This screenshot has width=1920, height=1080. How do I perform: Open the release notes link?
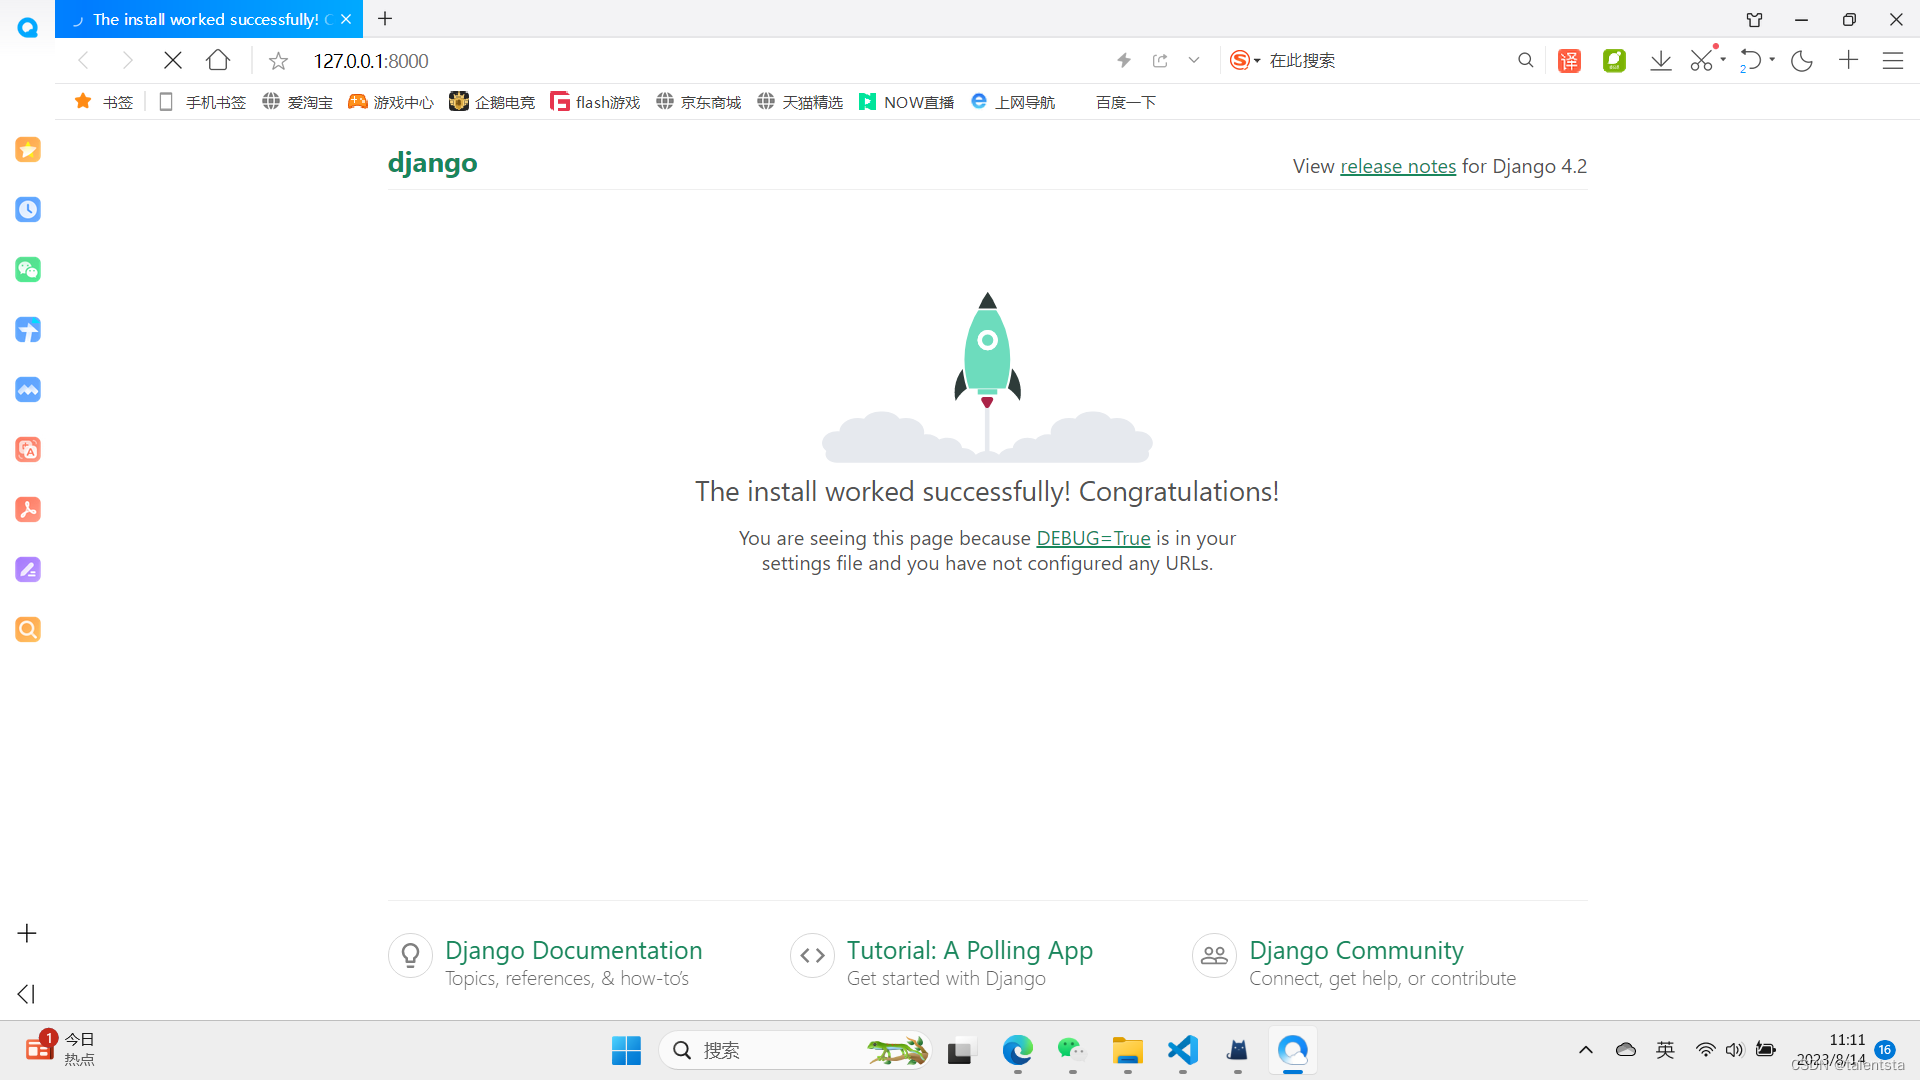click(1398, 166)
